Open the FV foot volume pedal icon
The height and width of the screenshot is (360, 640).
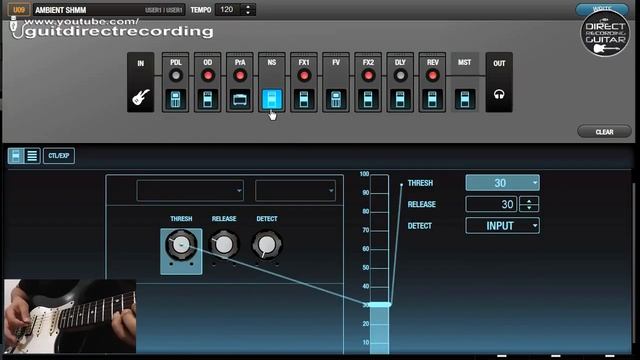(336, 99)
